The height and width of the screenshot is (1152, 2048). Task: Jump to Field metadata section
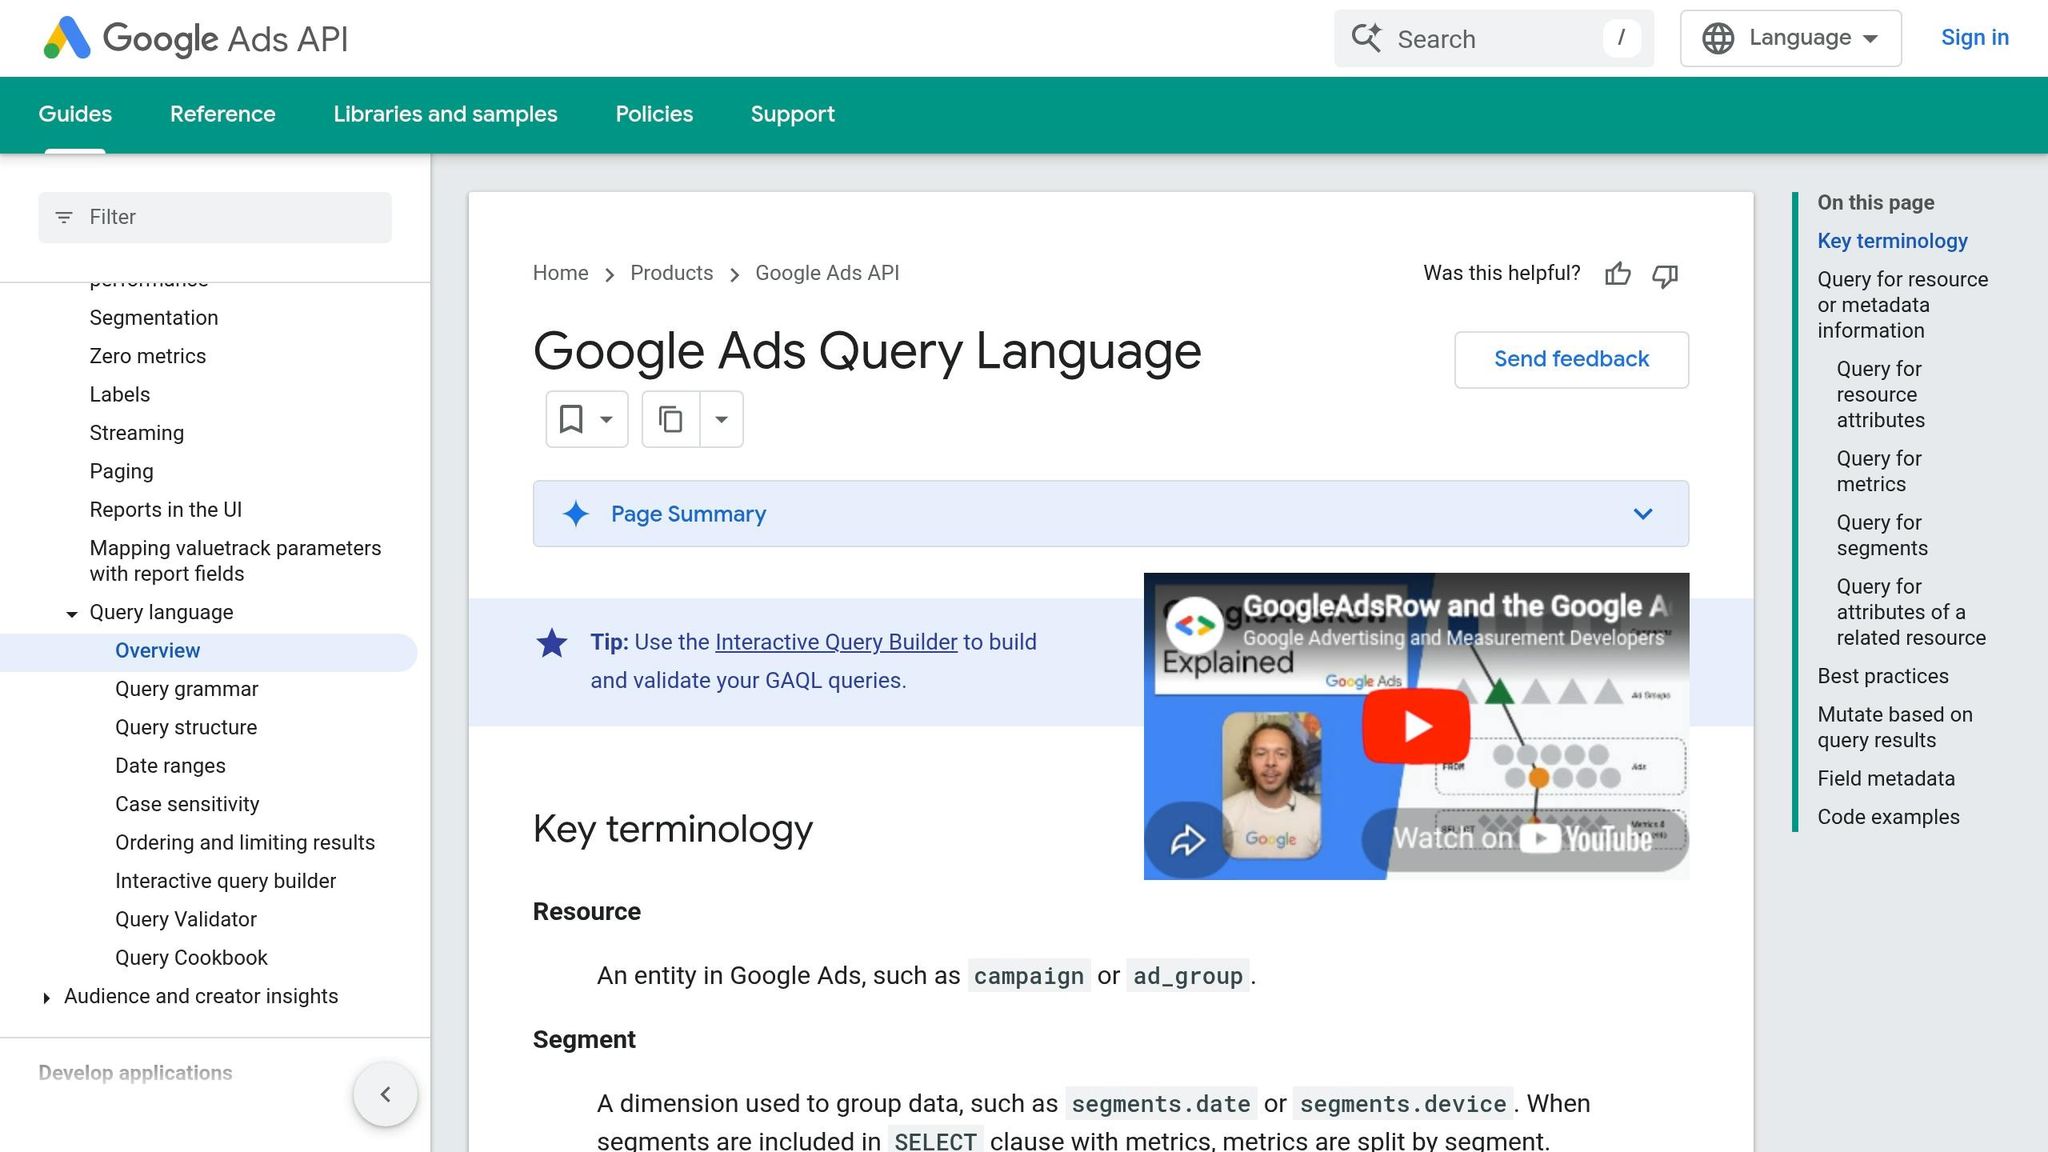click(1886, 779)
